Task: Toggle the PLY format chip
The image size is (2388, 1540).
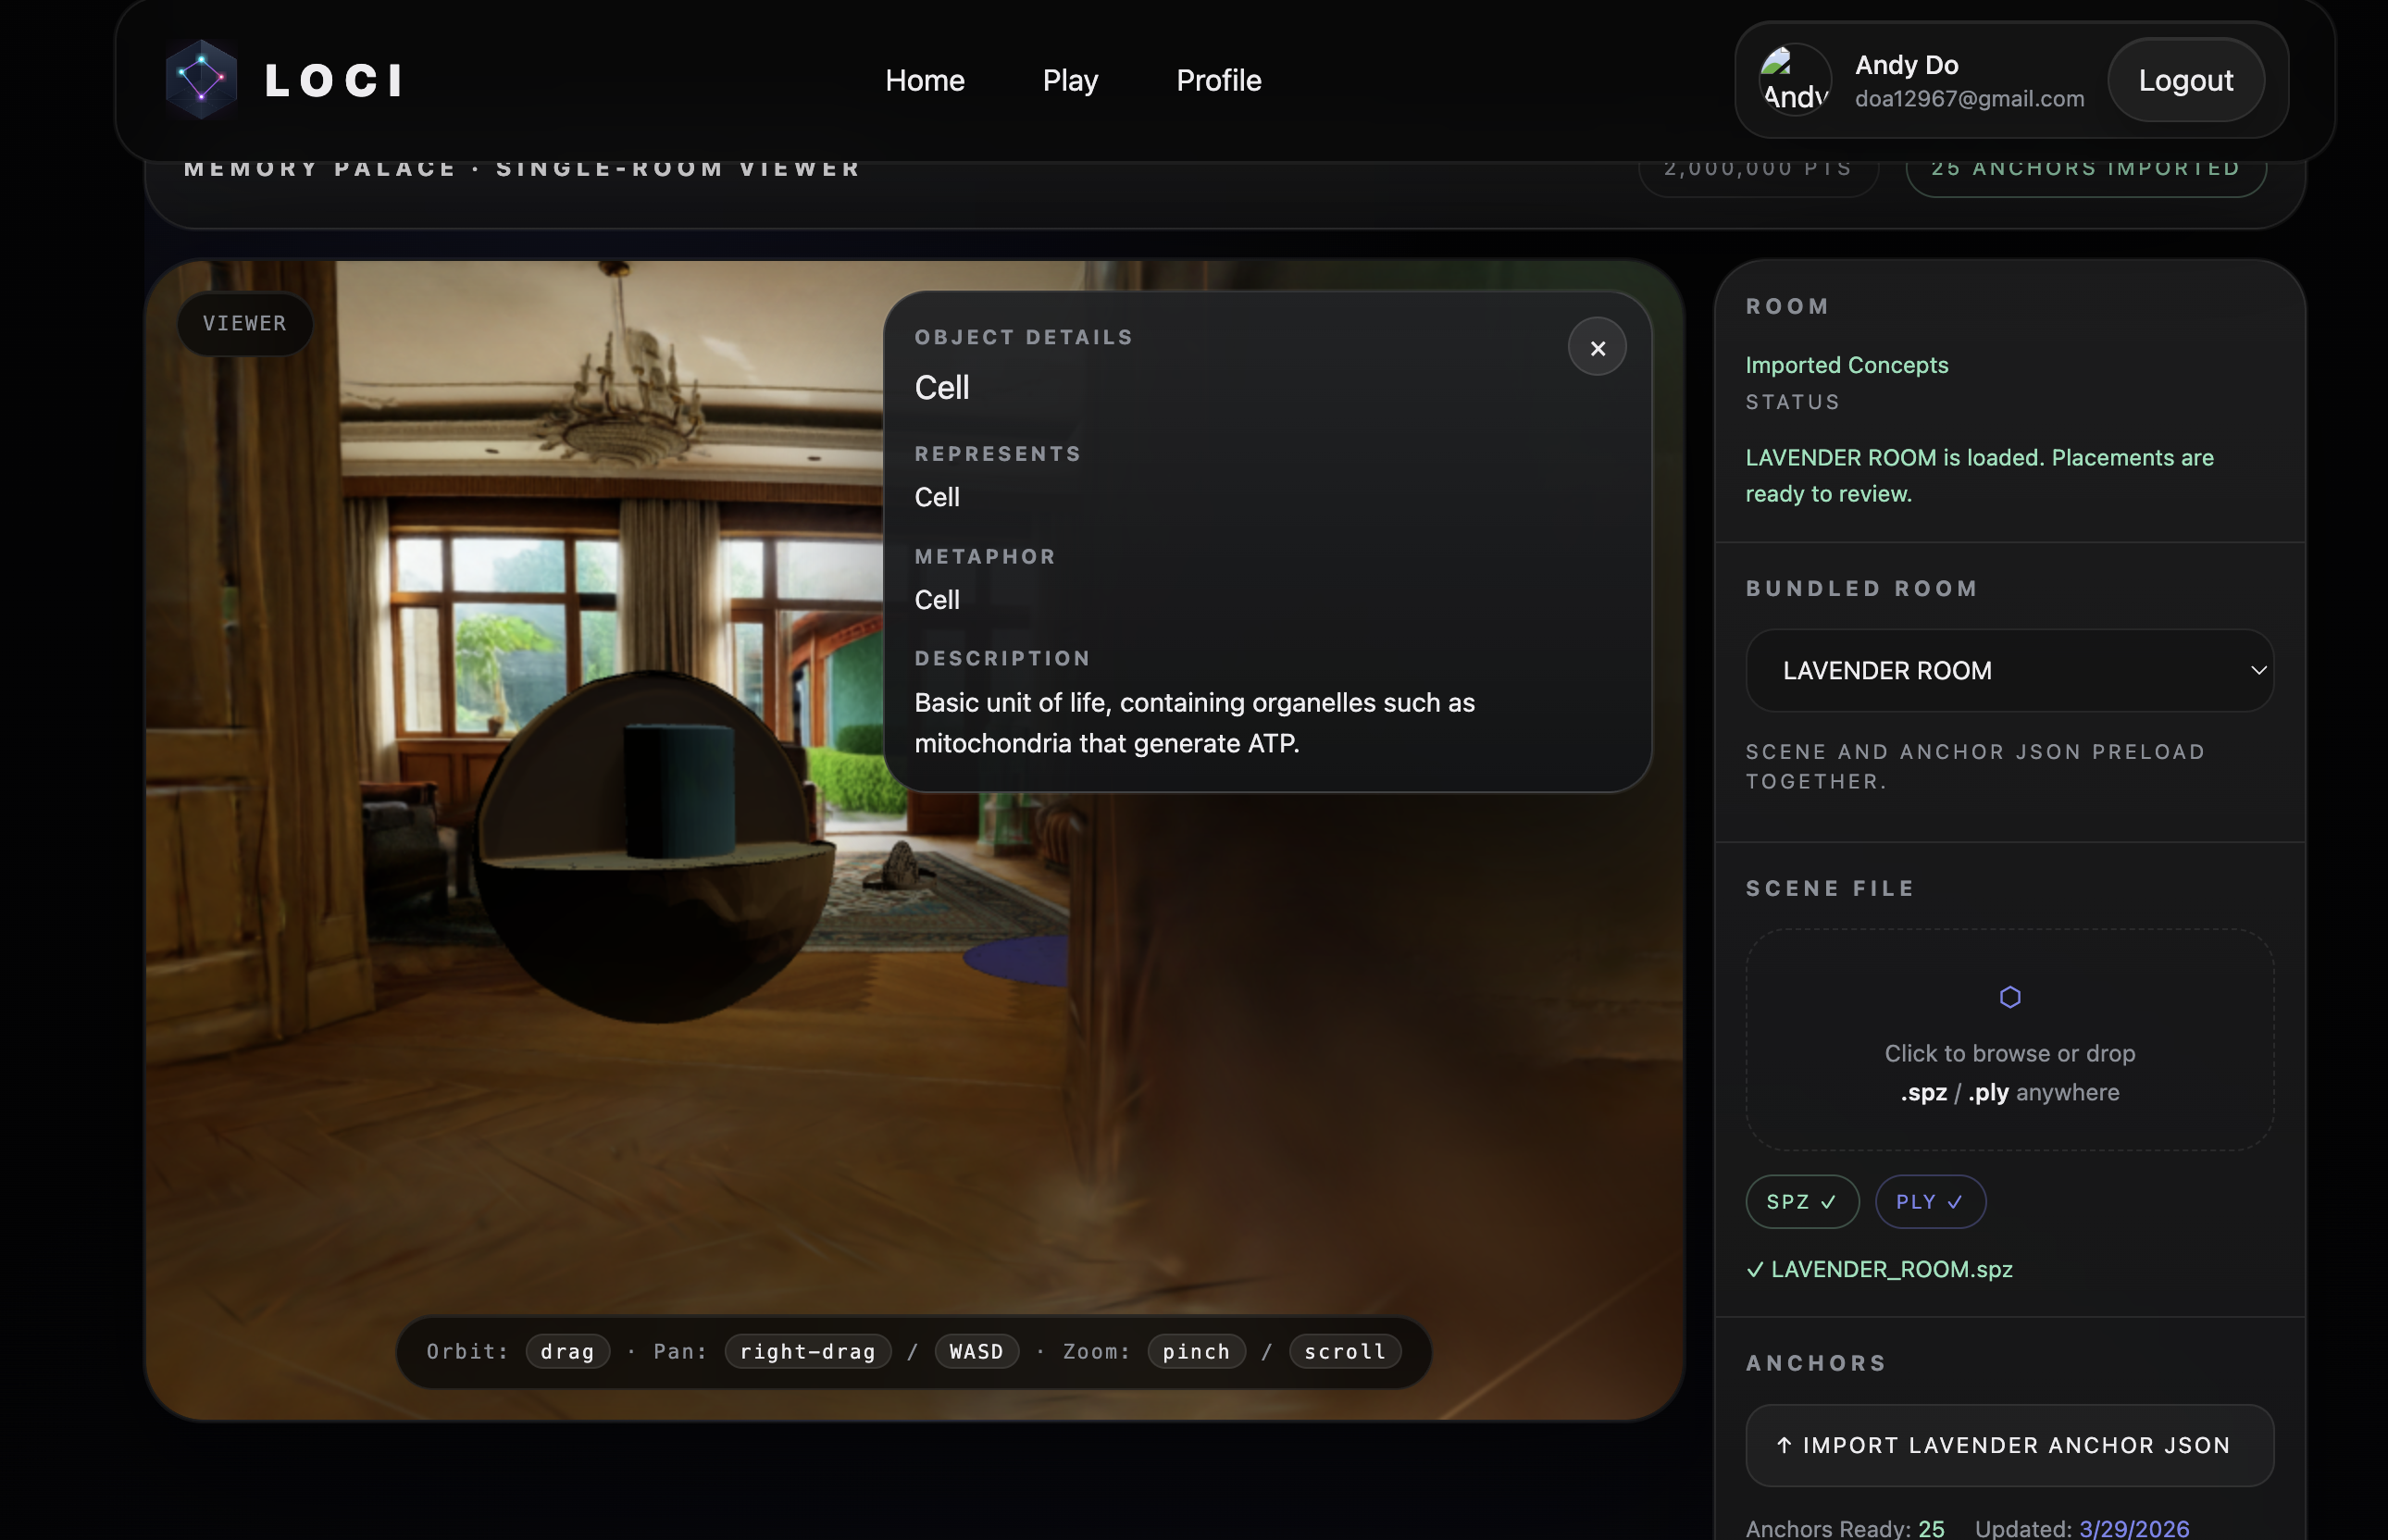Action: [1929, 1202]
